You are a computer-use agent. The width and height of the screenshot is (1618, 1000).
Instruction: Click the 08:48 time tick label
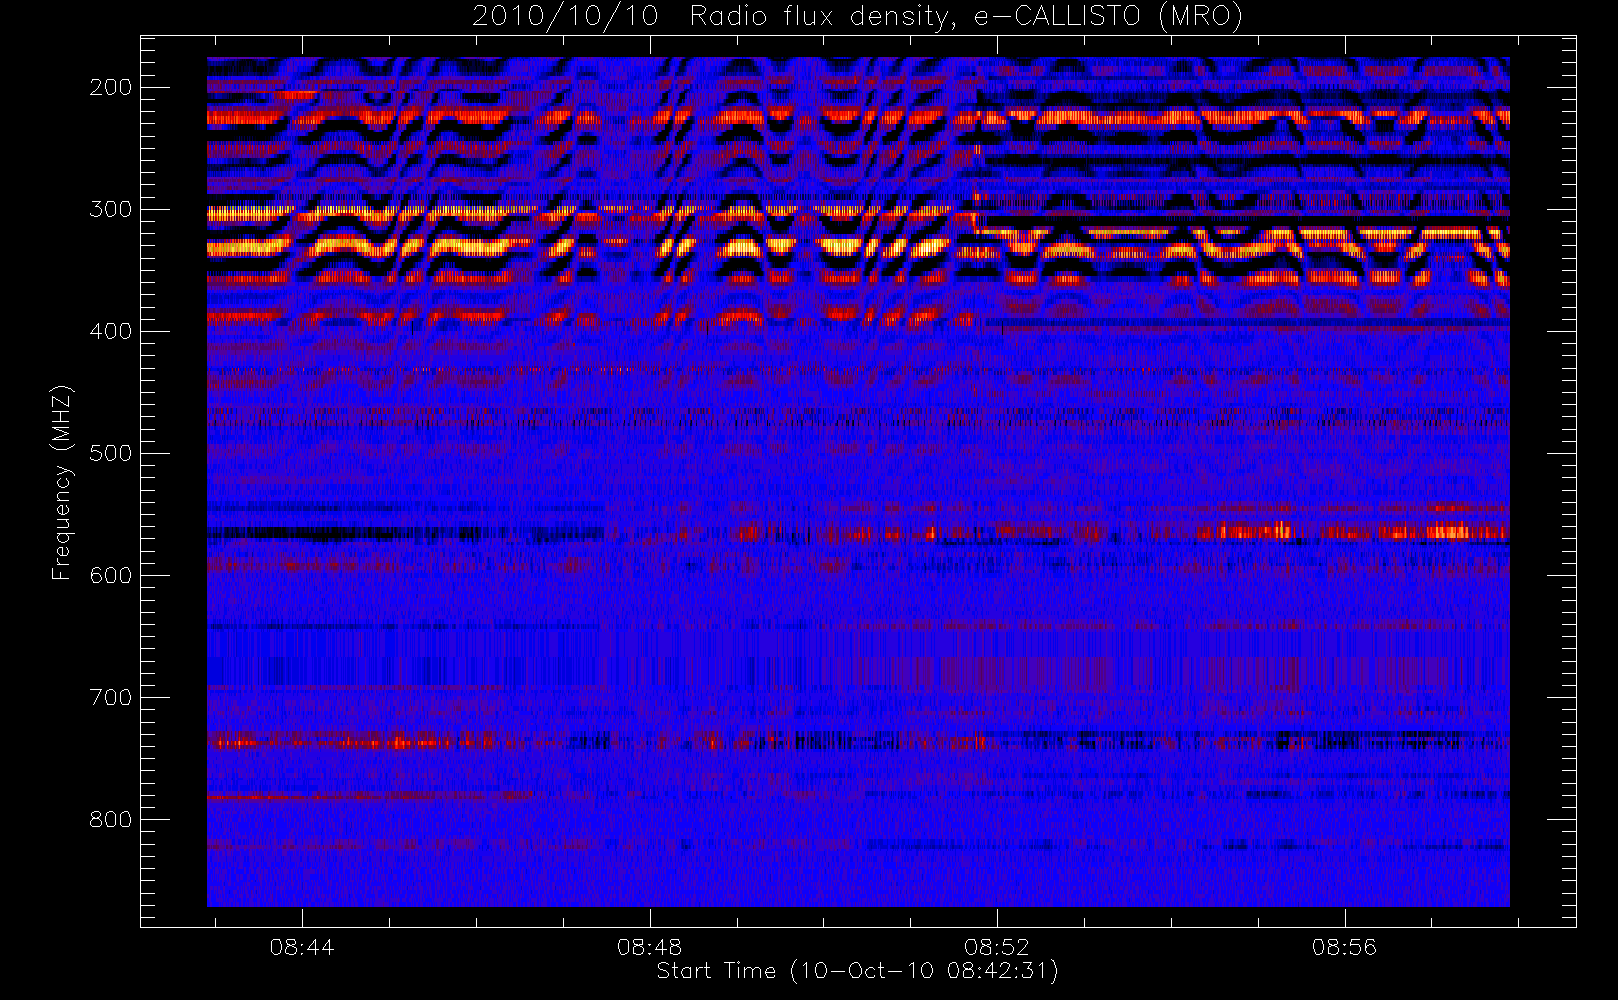(x=649, y=947)
